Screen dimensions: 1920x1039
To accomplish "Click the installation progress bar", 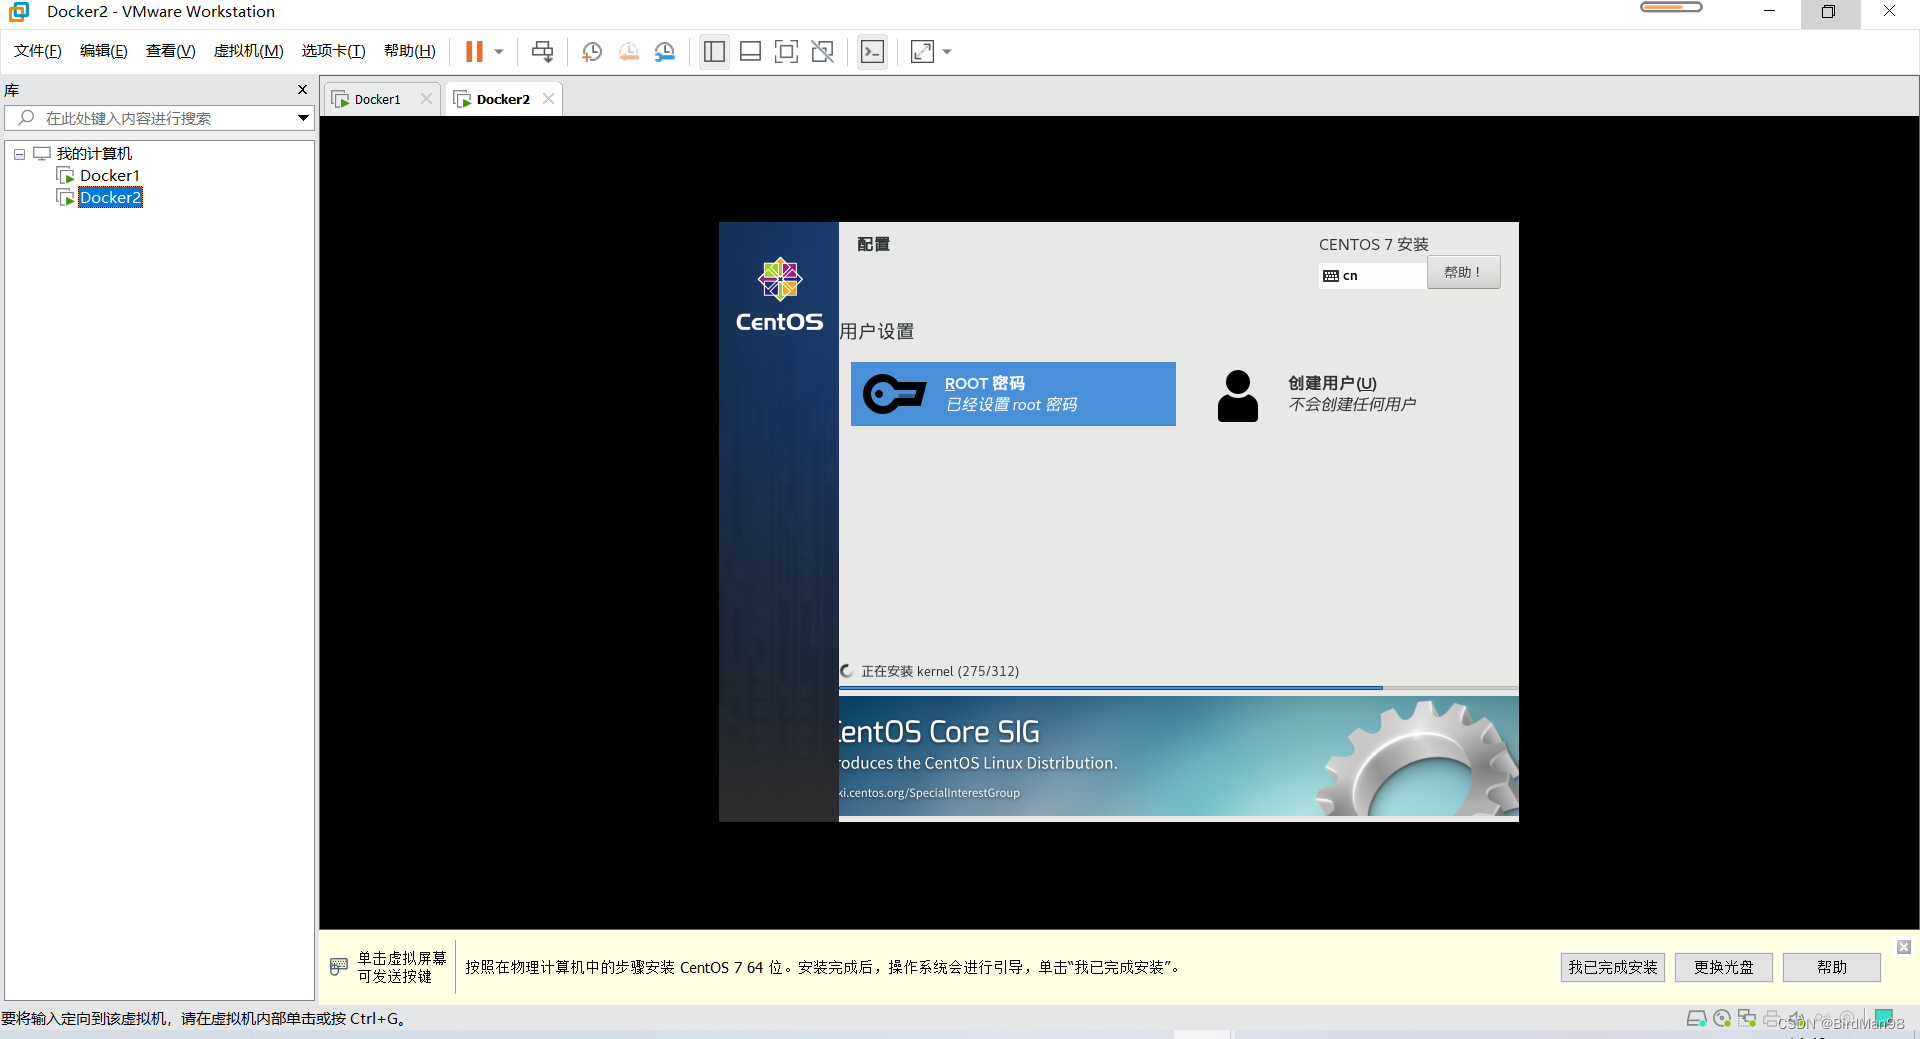I will (1178, 689).
